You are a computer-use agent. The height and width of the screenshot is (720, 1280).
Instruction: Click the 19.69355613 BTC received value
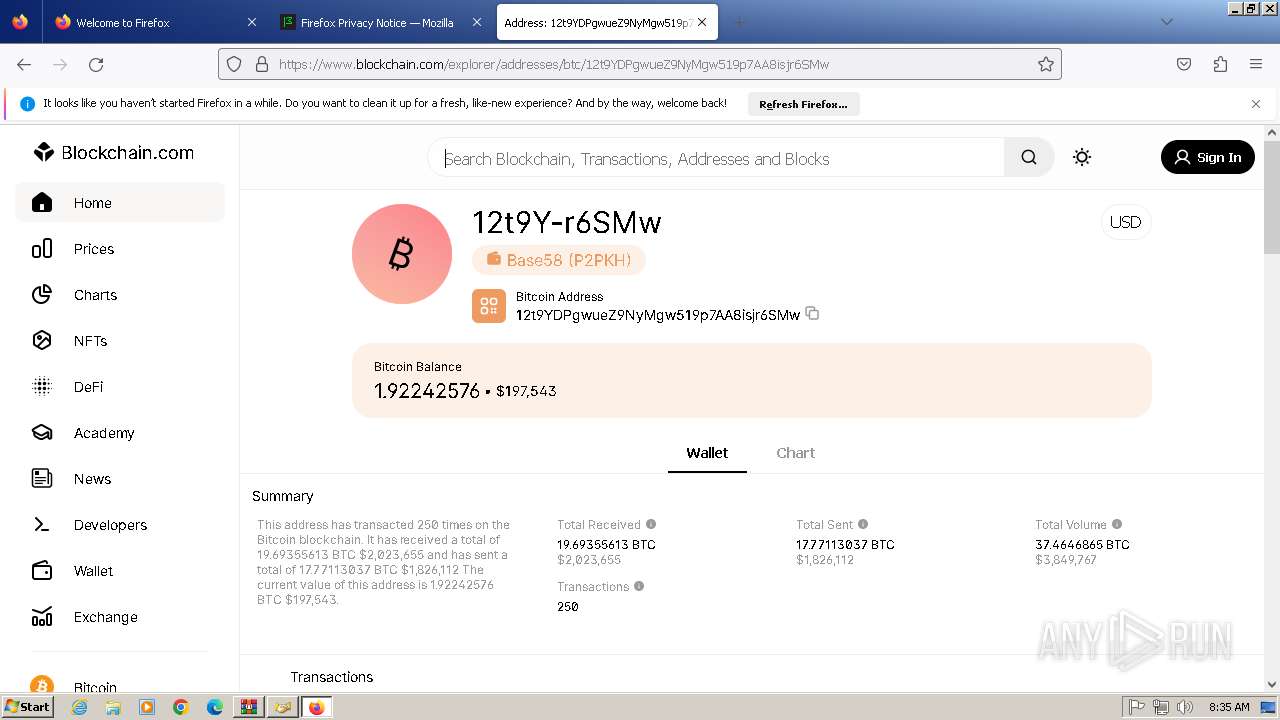606,545
